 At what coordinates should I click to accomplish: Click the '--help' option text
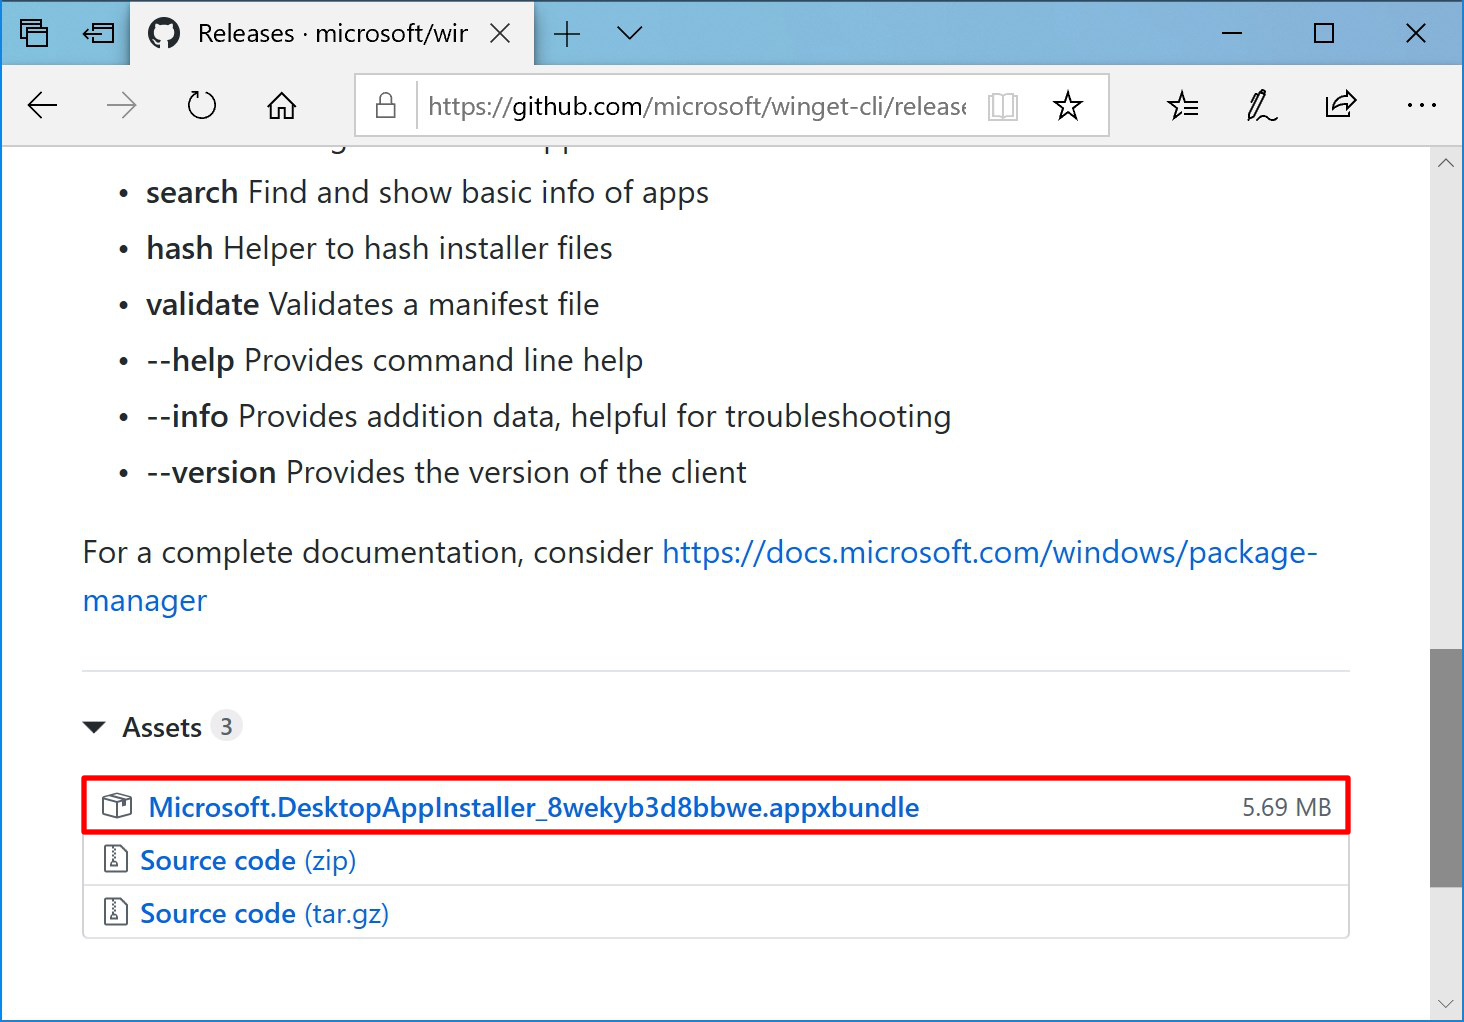[190, 360]
